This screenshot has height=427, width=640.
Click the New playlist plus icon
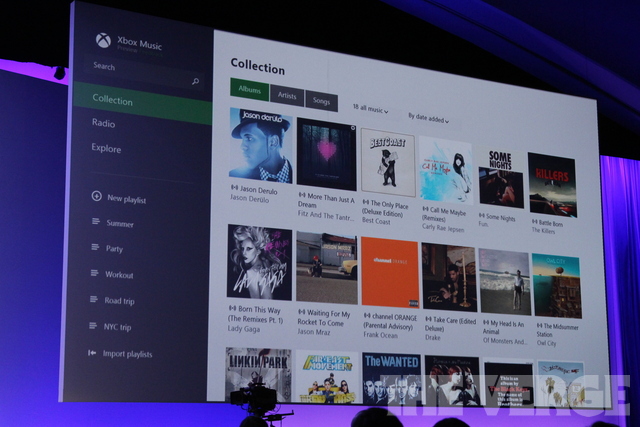pyautogui.click(x=96, y=197)
